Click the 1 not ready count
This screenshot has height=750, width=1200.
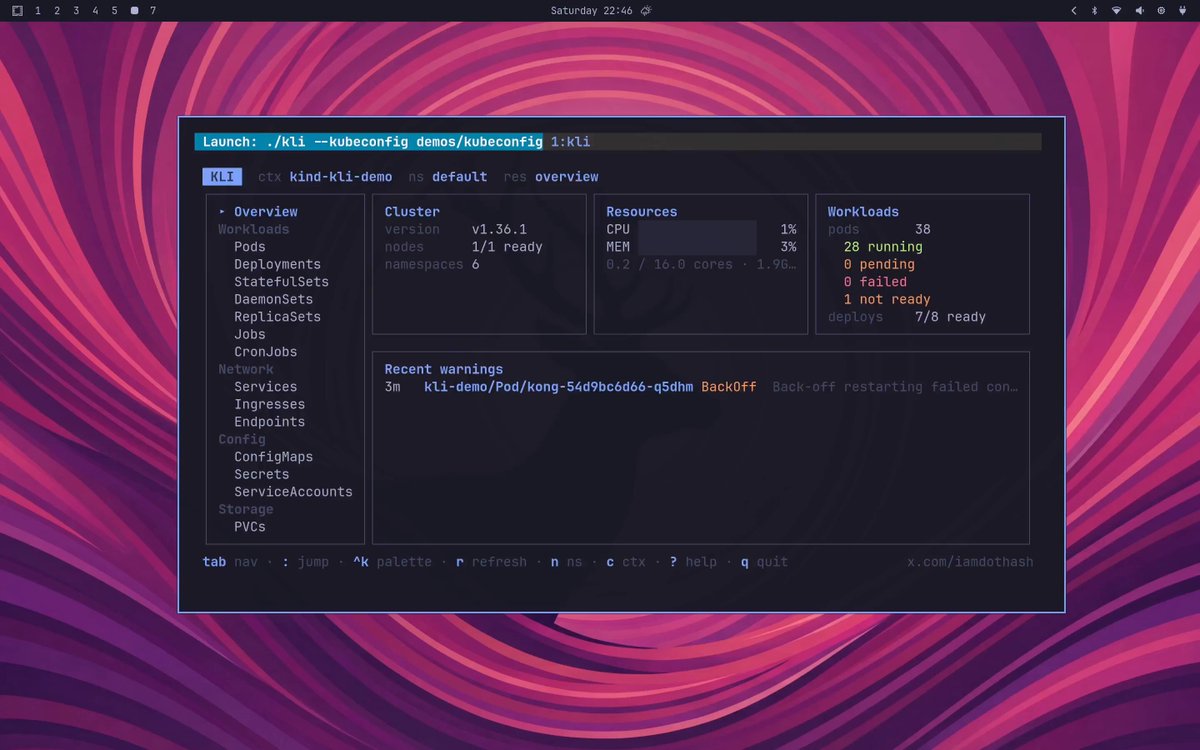click(x=887, y=299)
